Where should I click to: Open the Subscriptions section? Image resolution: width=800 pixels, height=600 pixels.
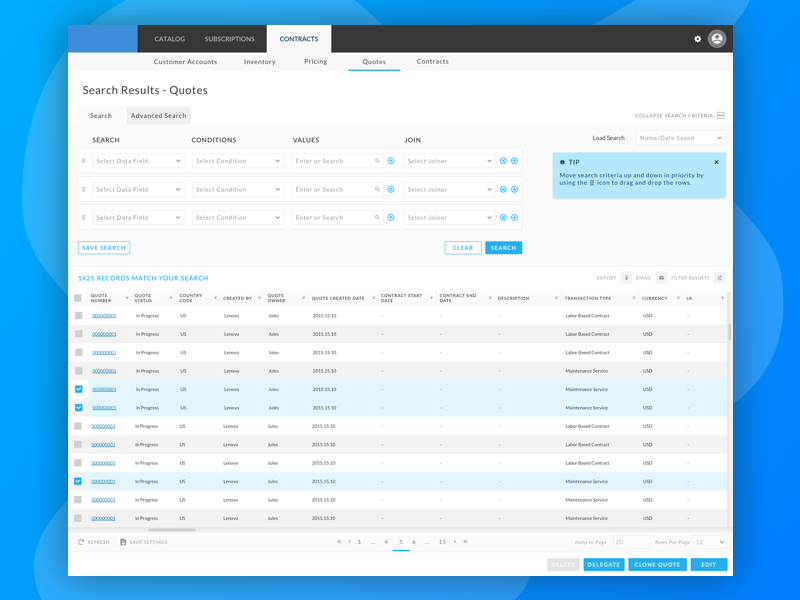229,39
